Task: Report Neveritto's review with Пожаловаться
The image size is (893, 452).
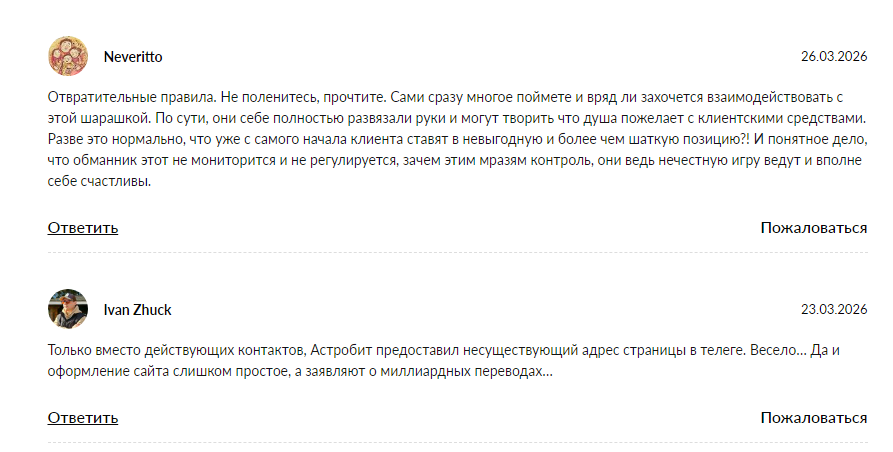Action: point(813,228)
